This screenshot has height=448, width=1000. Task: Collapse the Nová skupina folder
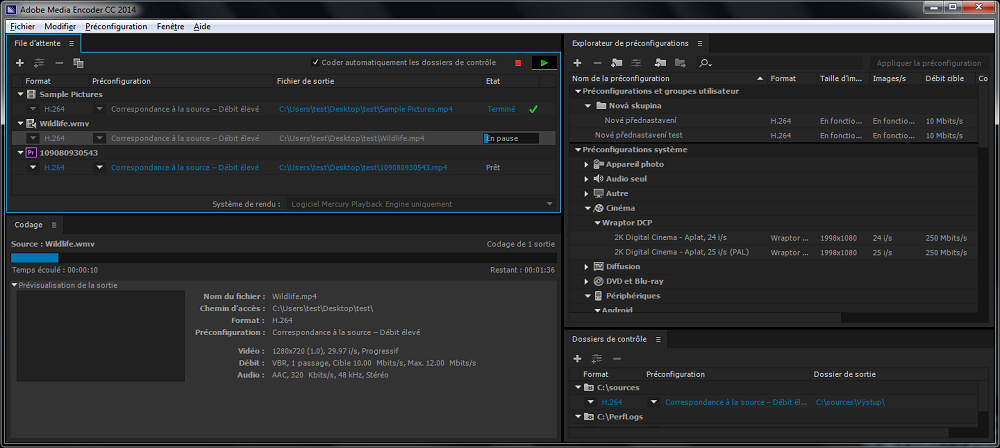[x=588, y=106]
